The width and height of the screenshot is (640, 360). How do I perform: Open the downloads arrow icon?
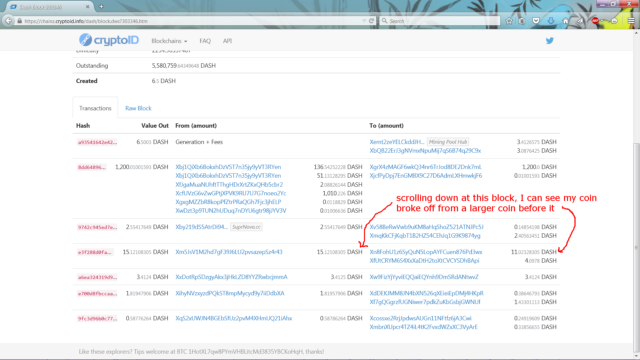[x=551, y=21]
